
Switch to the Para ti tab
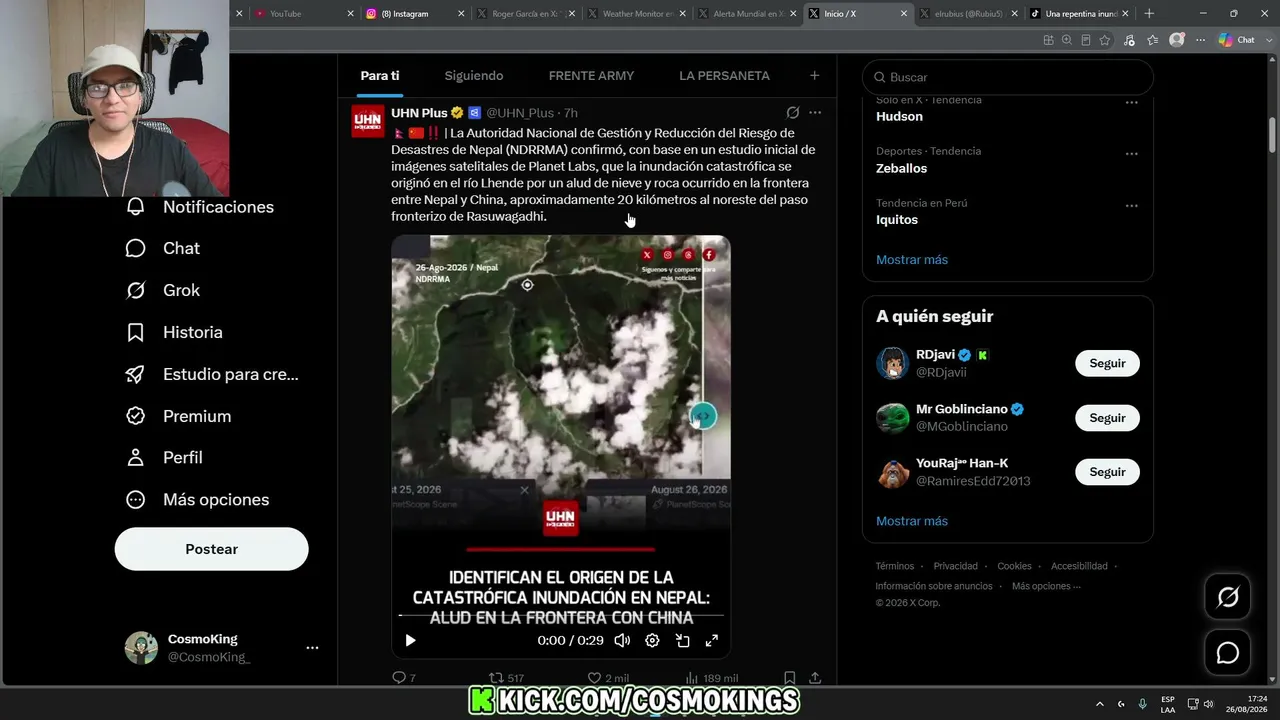[x=380, y=76]
